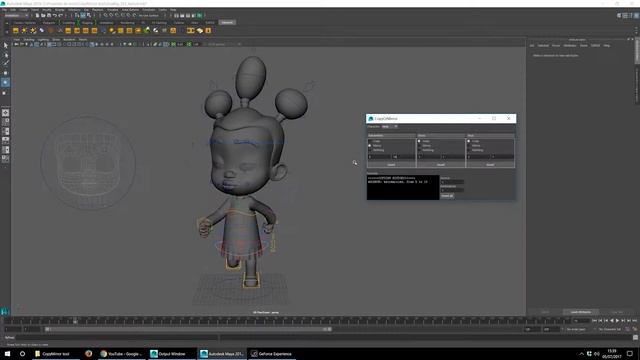The height and width of the screenshot is (360, 640).
Task: Play the animation backwards
Action: pos(611,321)
